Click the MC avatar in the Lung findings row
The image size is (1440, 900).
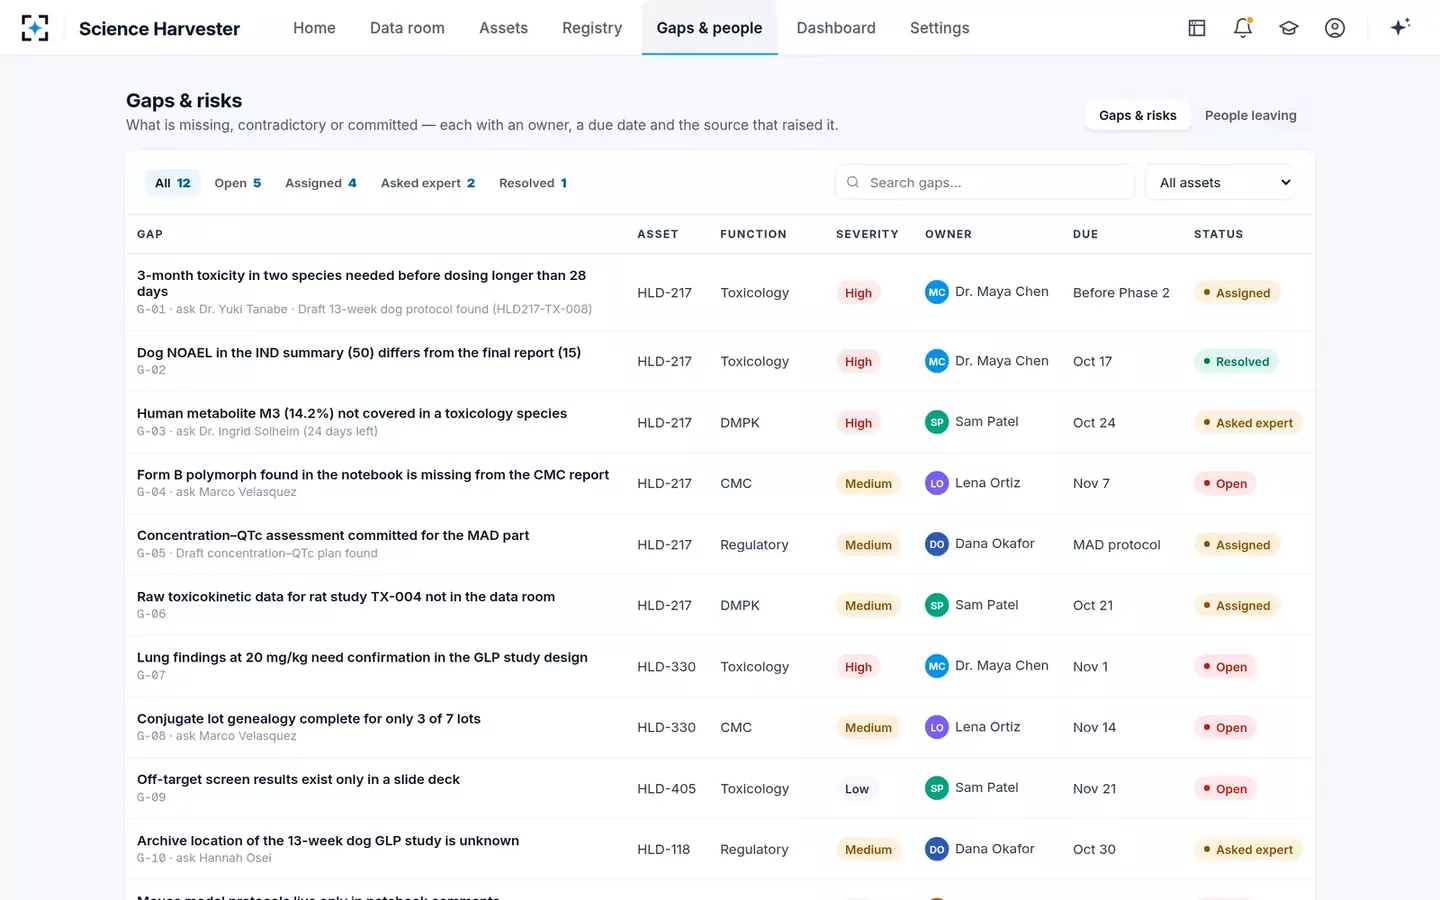[937, 666]
